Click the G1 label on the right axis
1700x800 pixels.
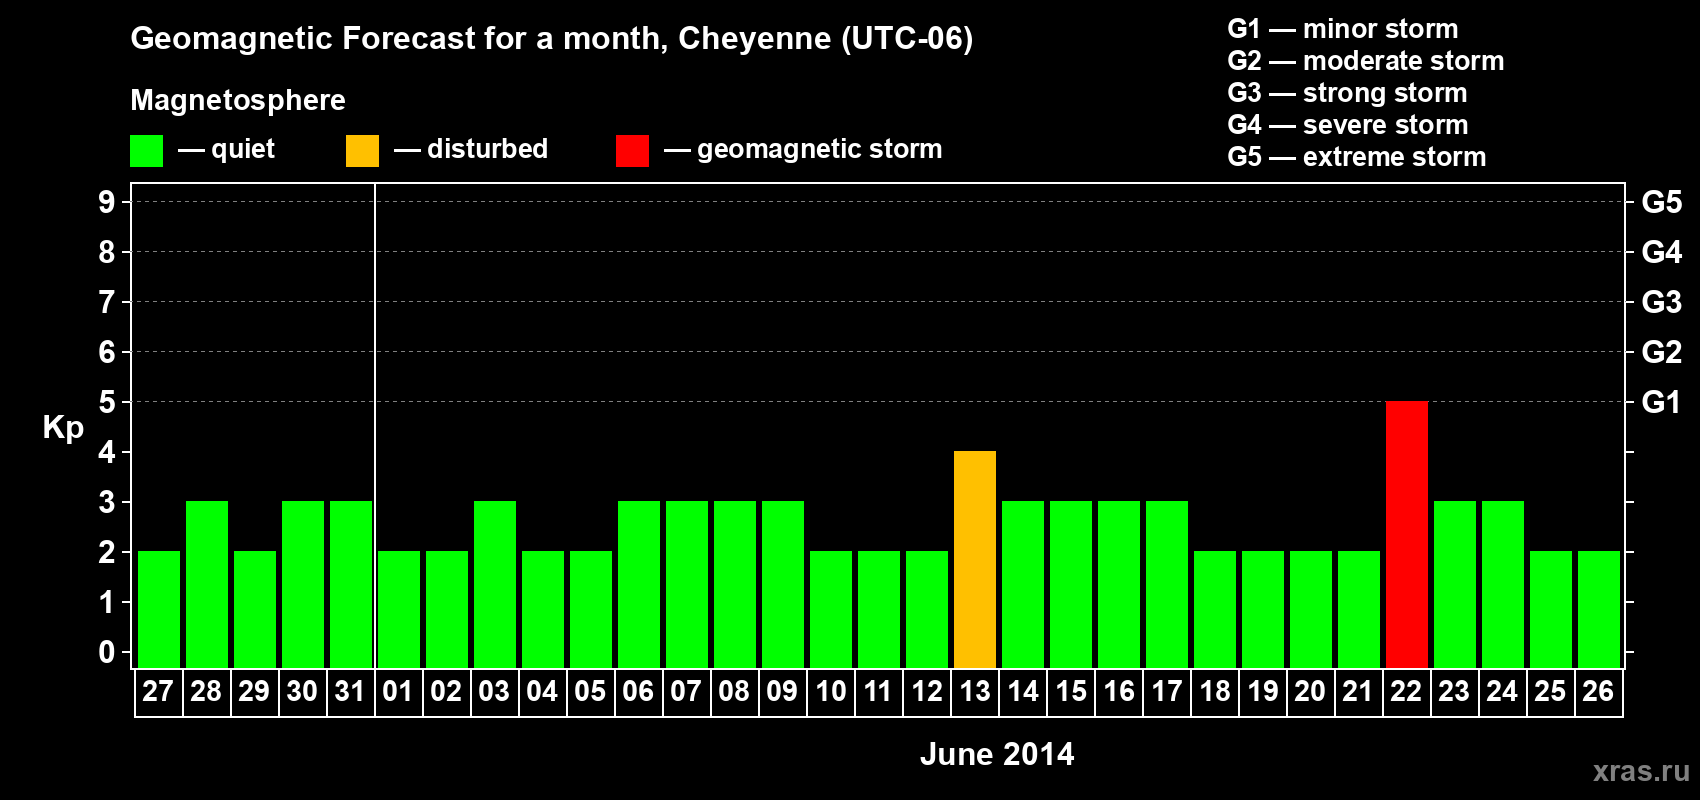(x=1661, y=402)
